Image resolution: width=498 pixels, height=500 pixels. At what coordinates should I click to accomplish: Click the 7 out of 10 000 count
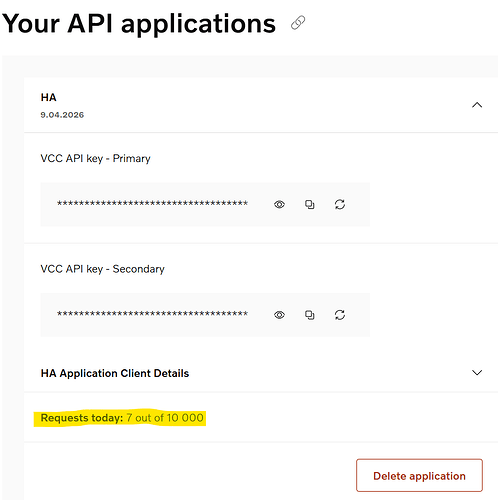pyautogui.click(x=165, y=418)
